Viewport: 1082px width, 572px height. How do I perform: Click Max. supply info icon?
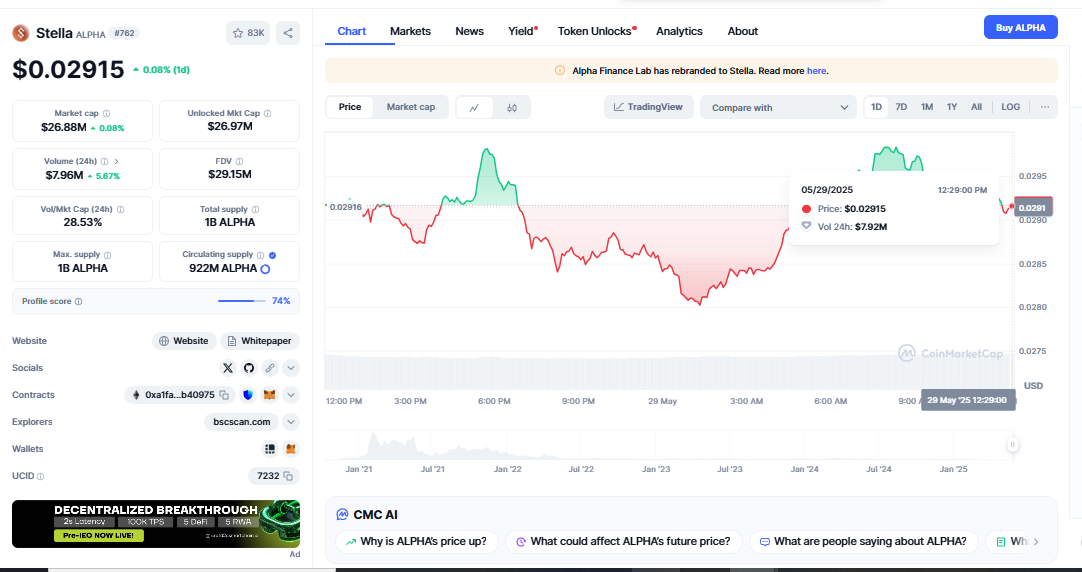coord(107,255)
